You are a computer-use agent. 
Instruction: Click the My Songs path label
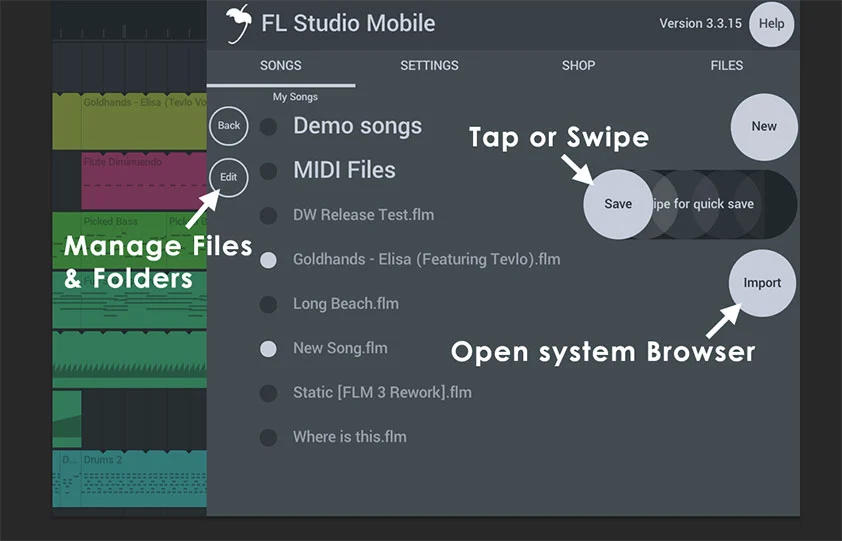click(x=295, y=97)
